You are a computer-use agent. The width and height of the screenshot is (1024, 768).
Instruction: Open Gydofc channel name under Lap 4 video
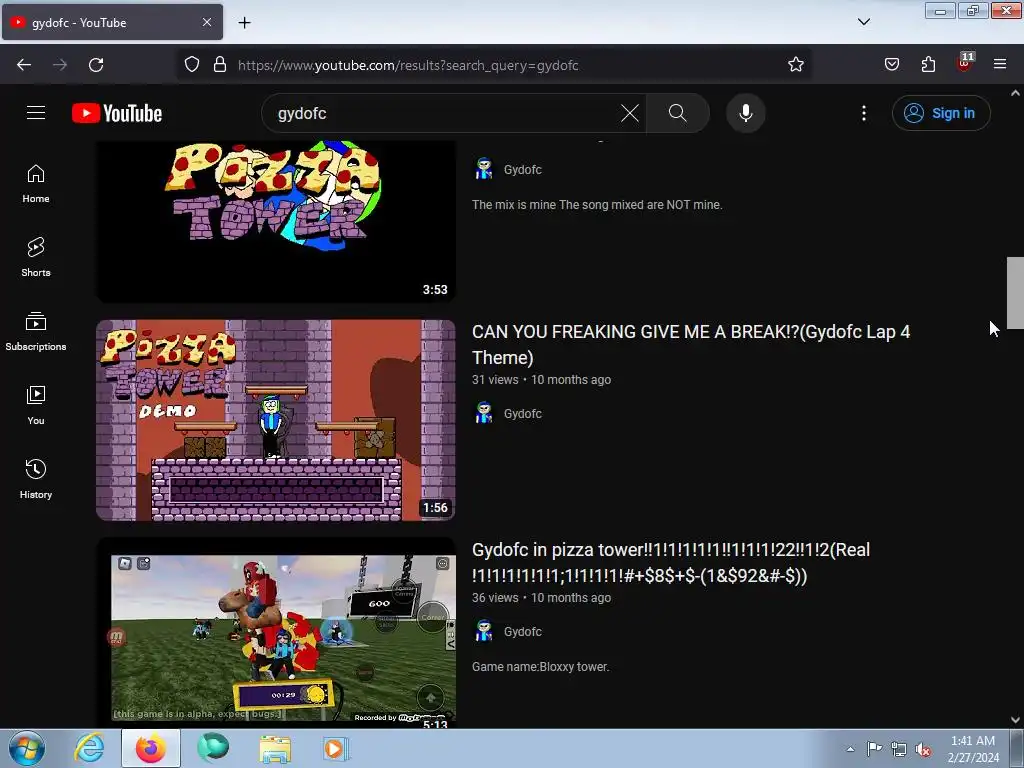pyautogui.click(x=522, y=414)
